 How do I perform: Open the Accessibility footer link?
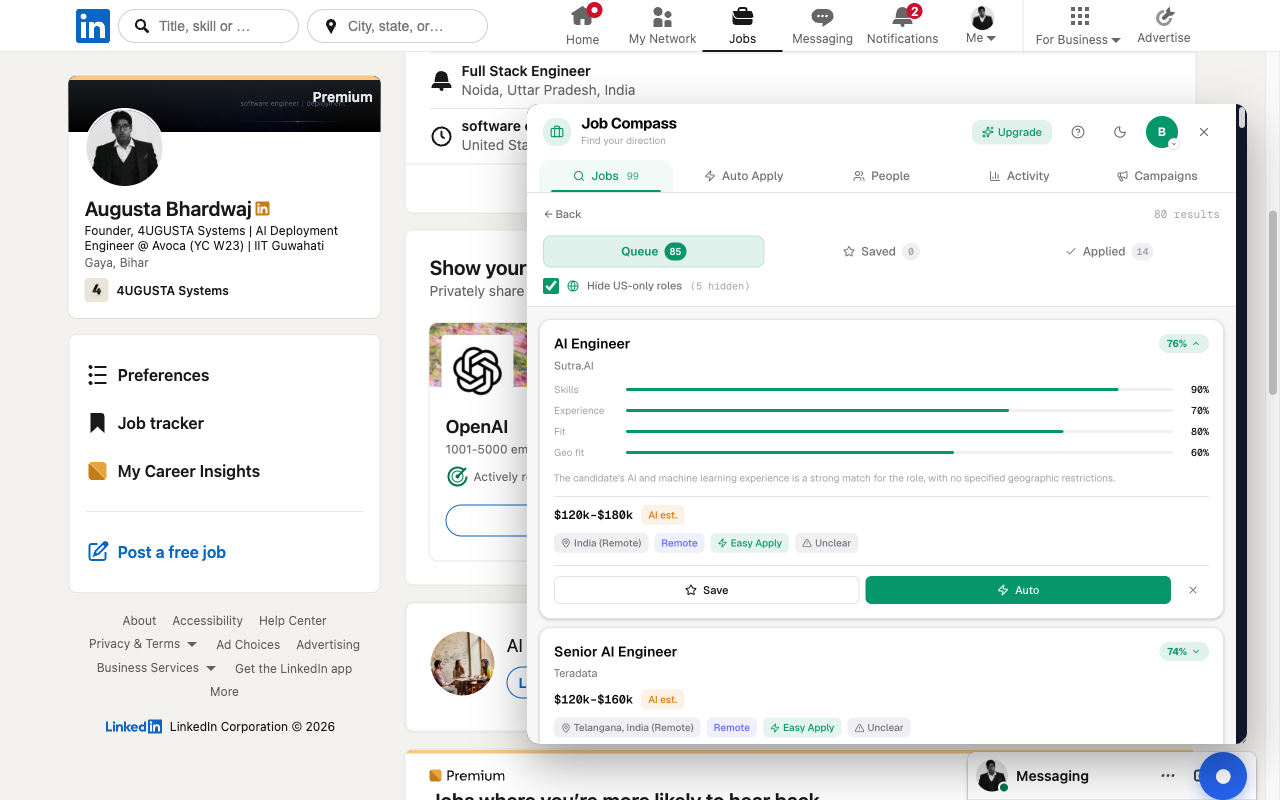pyautogui.click(x=207, y=621)
